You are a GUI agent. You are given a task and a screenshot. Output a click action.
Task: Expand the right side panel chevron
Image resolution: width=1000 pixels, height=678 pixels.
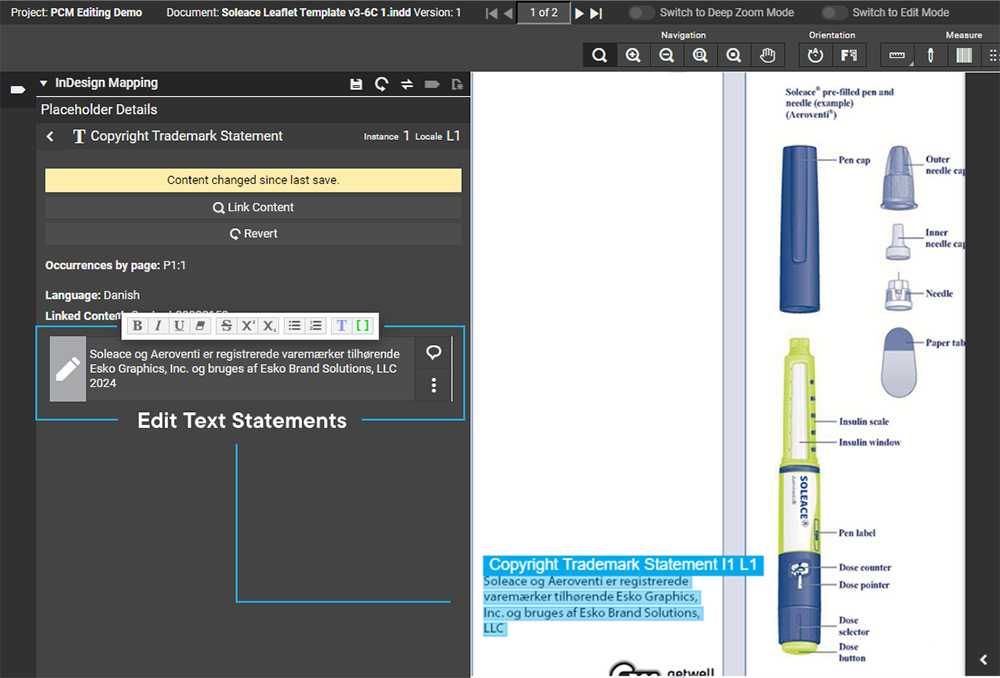(x=983, y=659)
